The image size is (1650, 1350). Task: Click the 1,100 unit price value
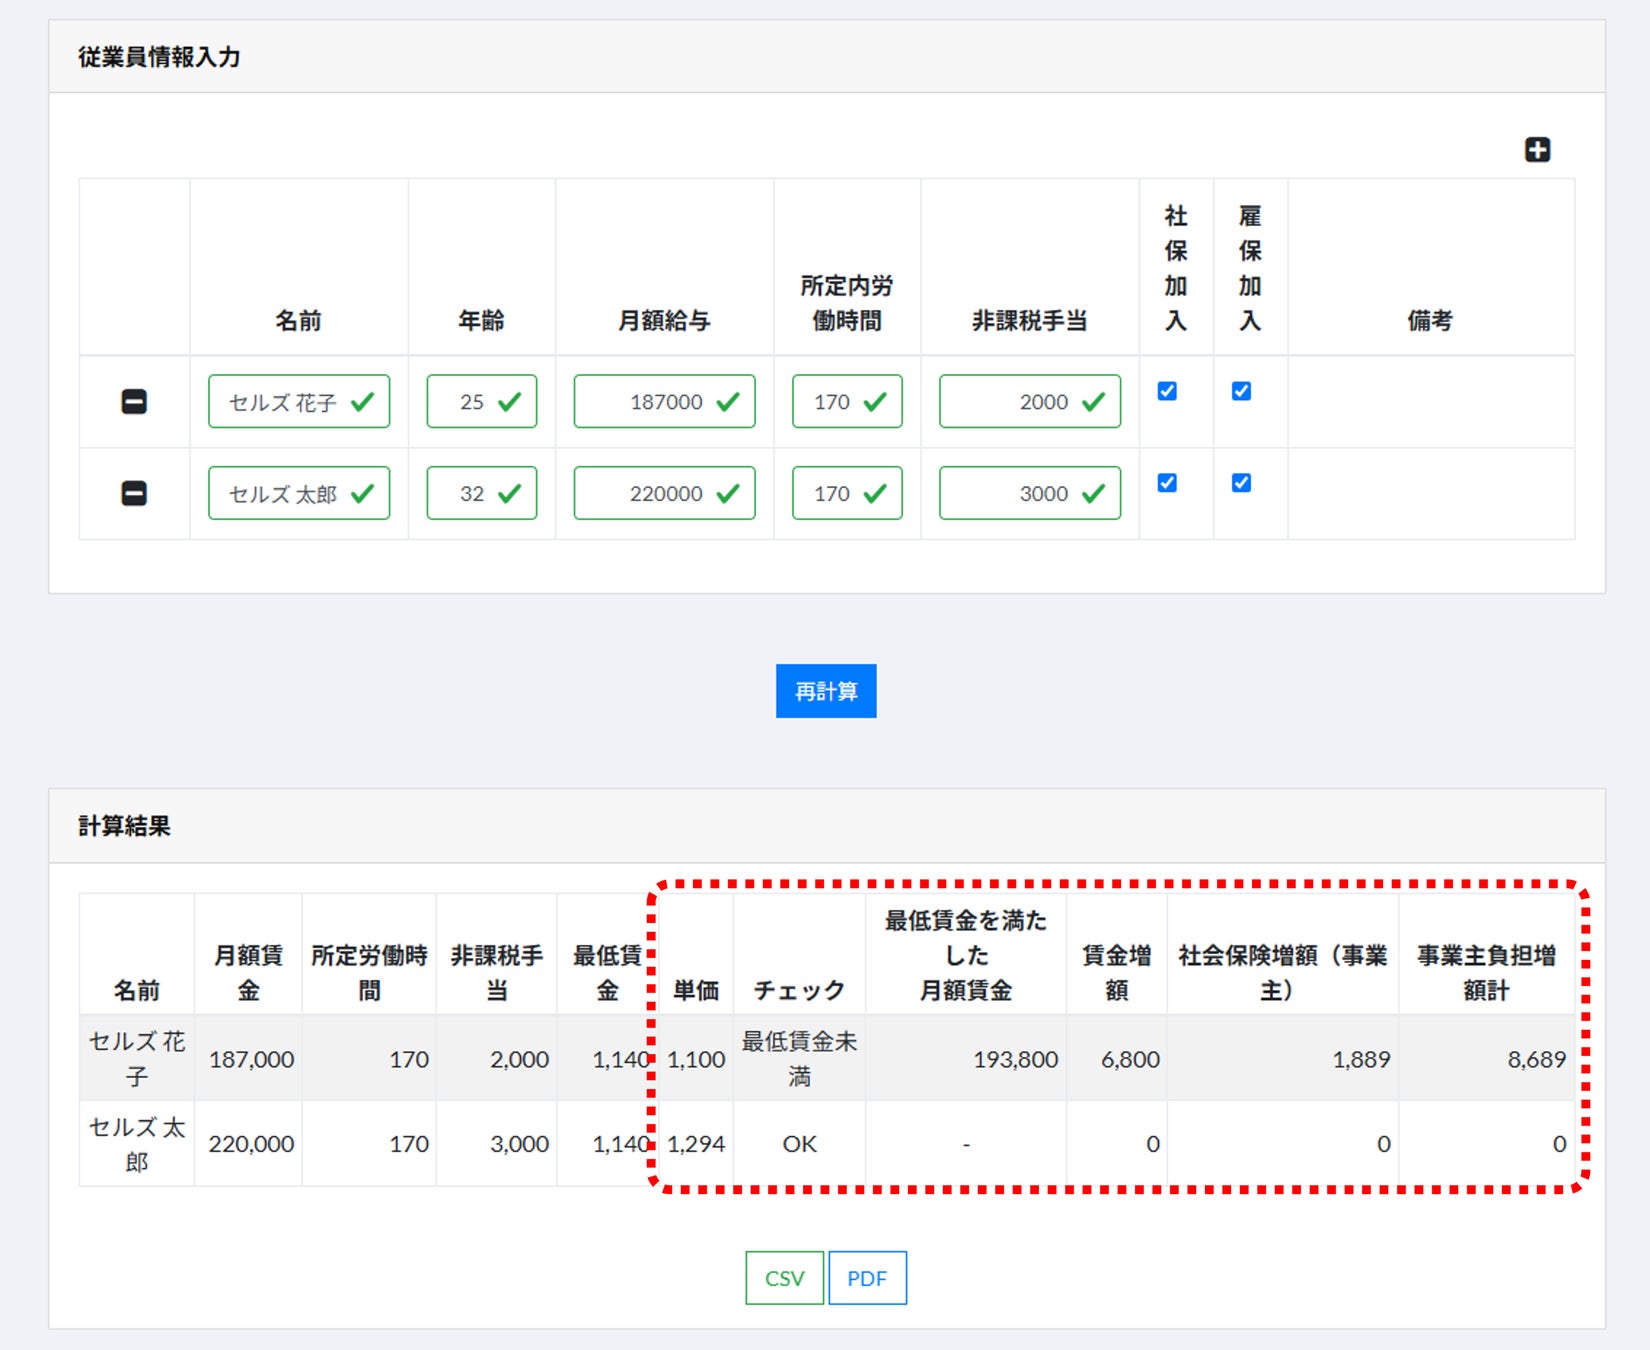click(x=697, y=1059)
